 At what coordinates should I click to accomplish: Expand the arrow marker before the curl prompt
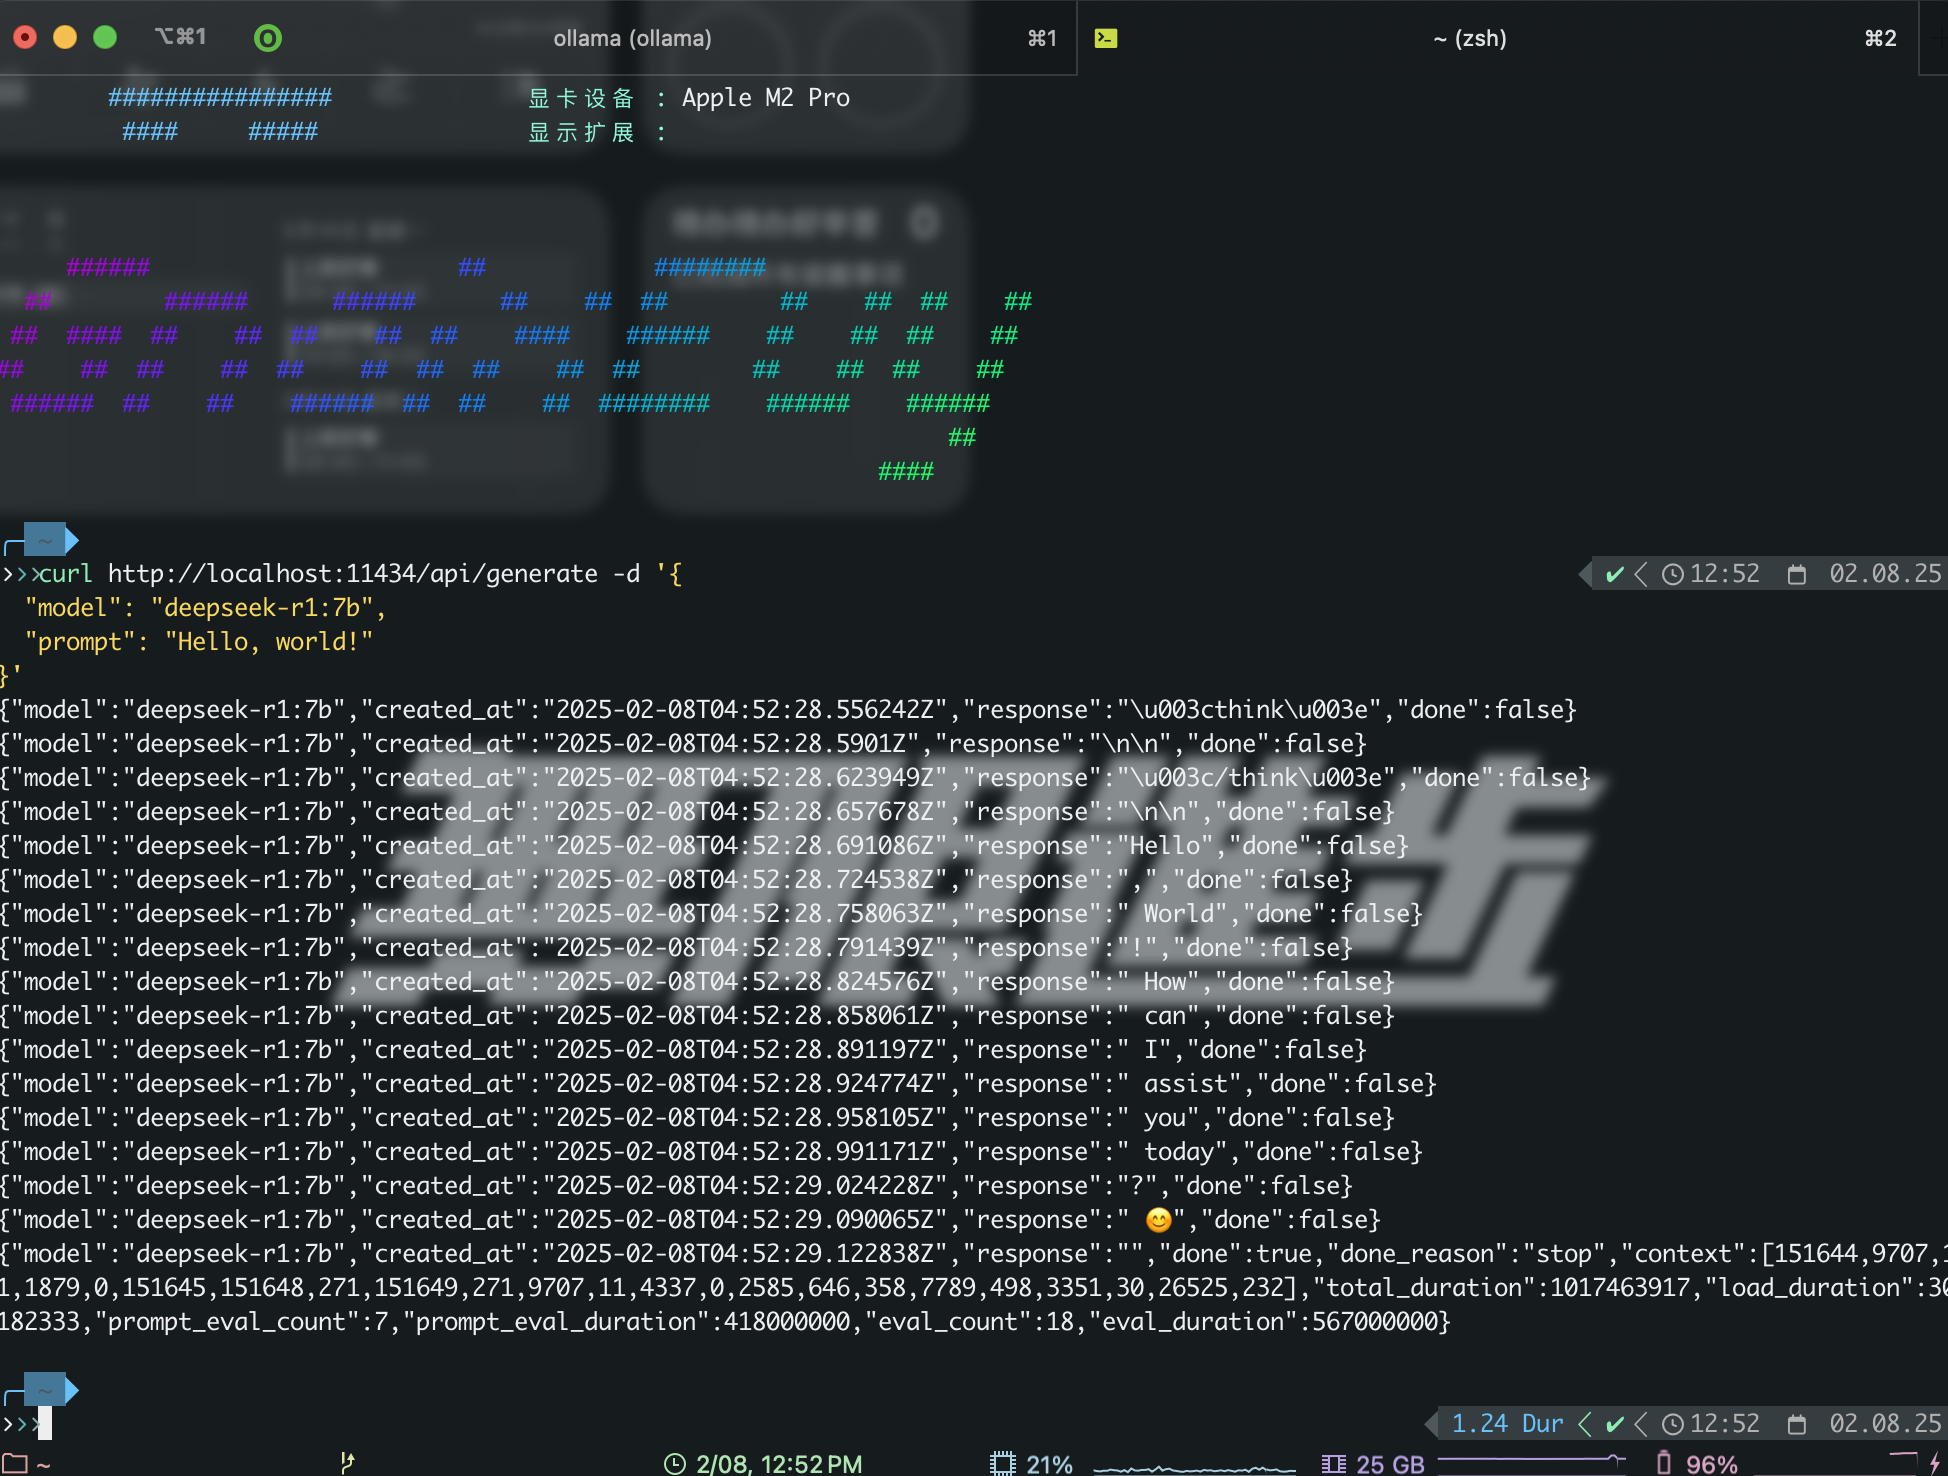click(20, 573)
